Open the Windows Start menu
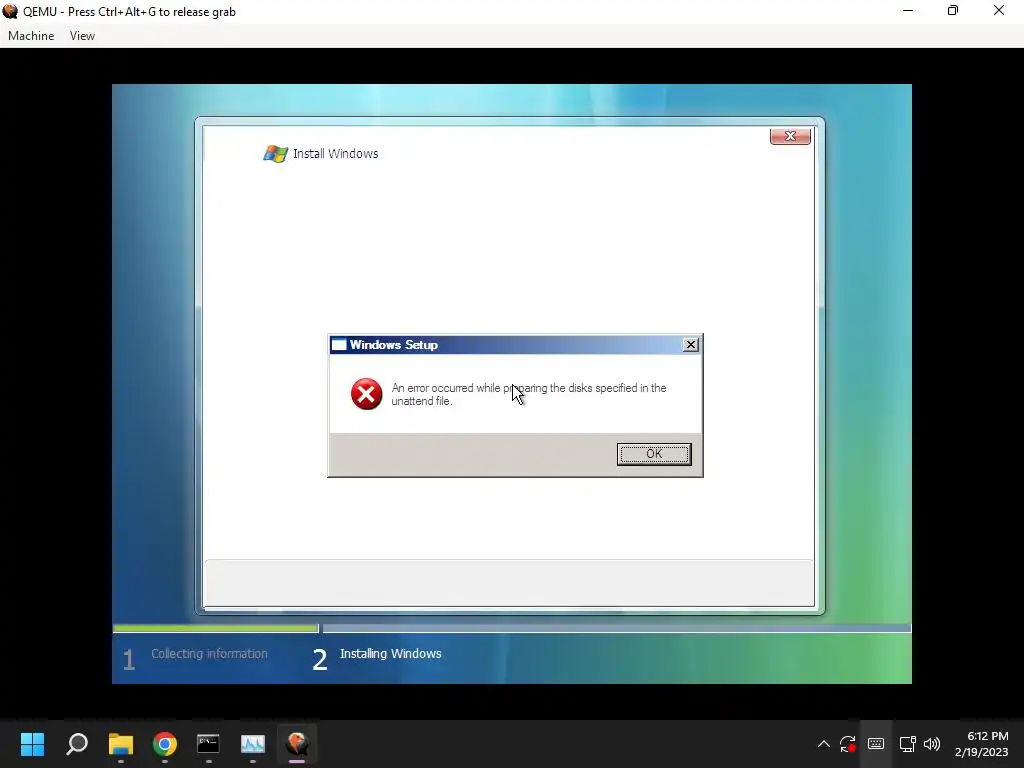Screen dimensions: 1024x768 coord(33,744)
